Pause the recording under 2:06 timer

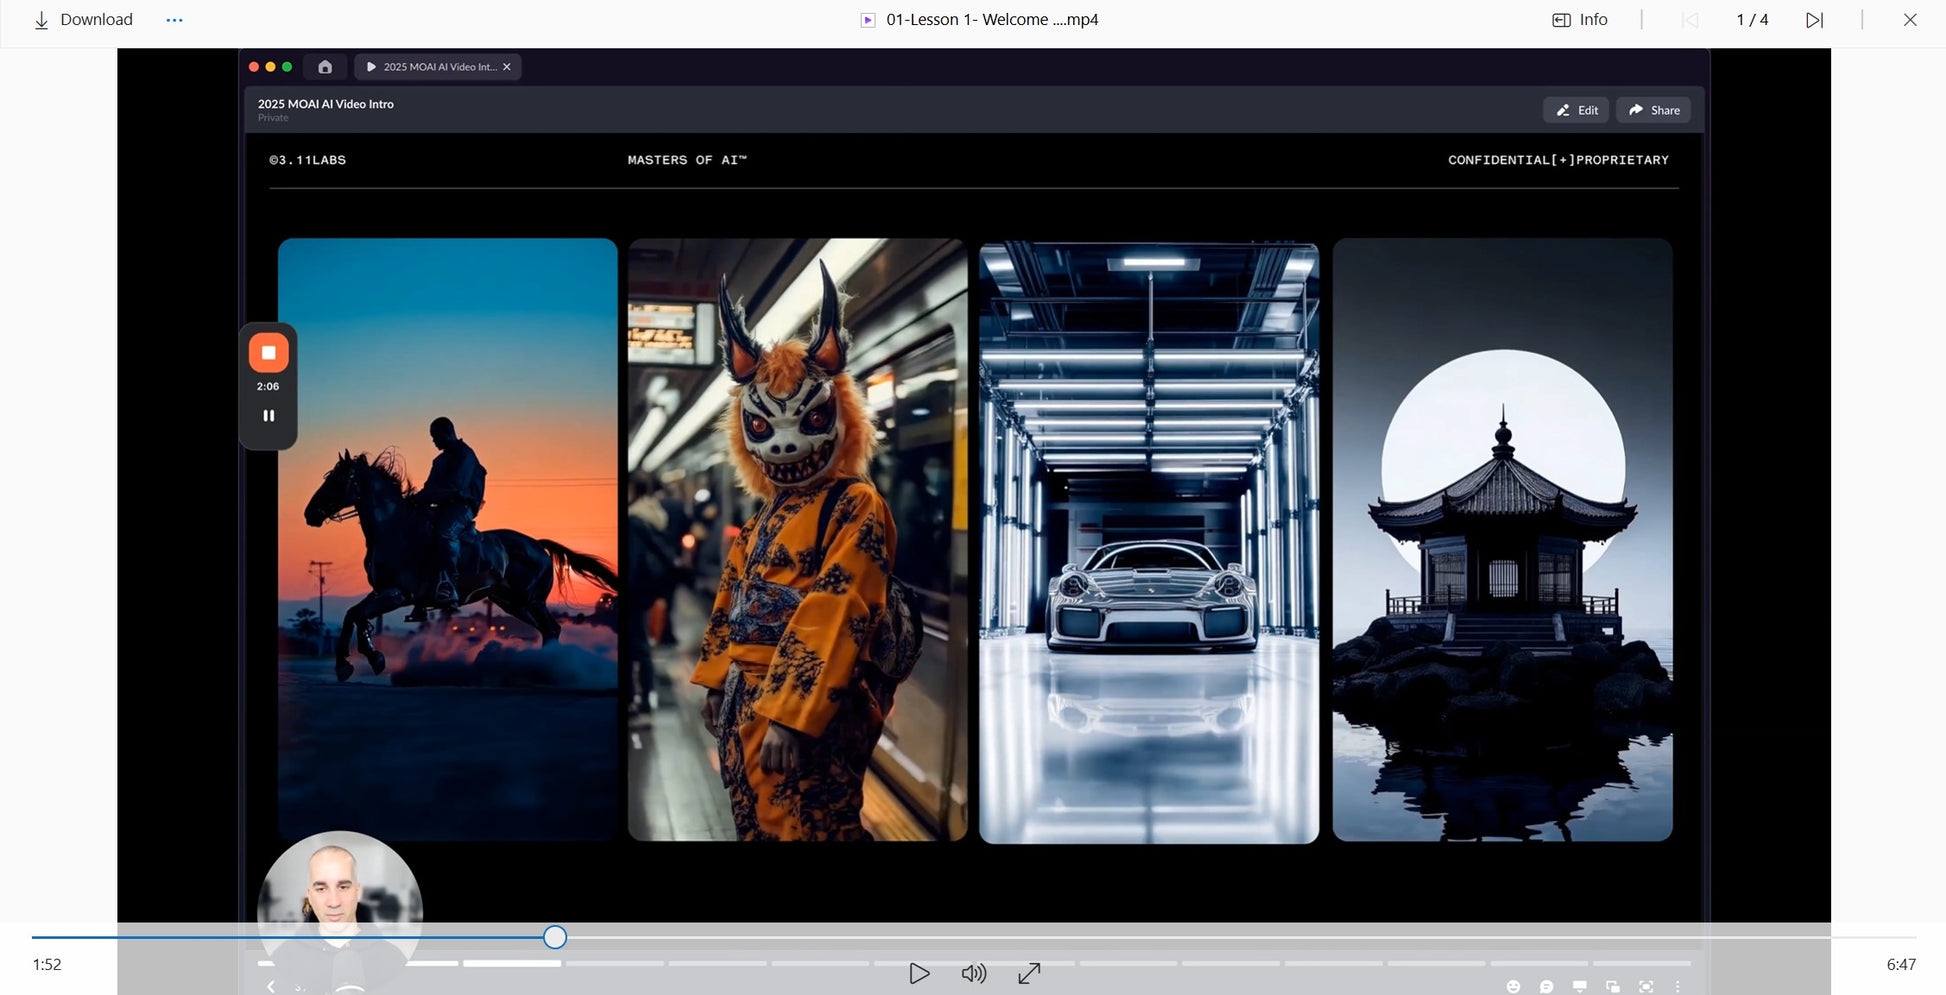pos(268,416)
